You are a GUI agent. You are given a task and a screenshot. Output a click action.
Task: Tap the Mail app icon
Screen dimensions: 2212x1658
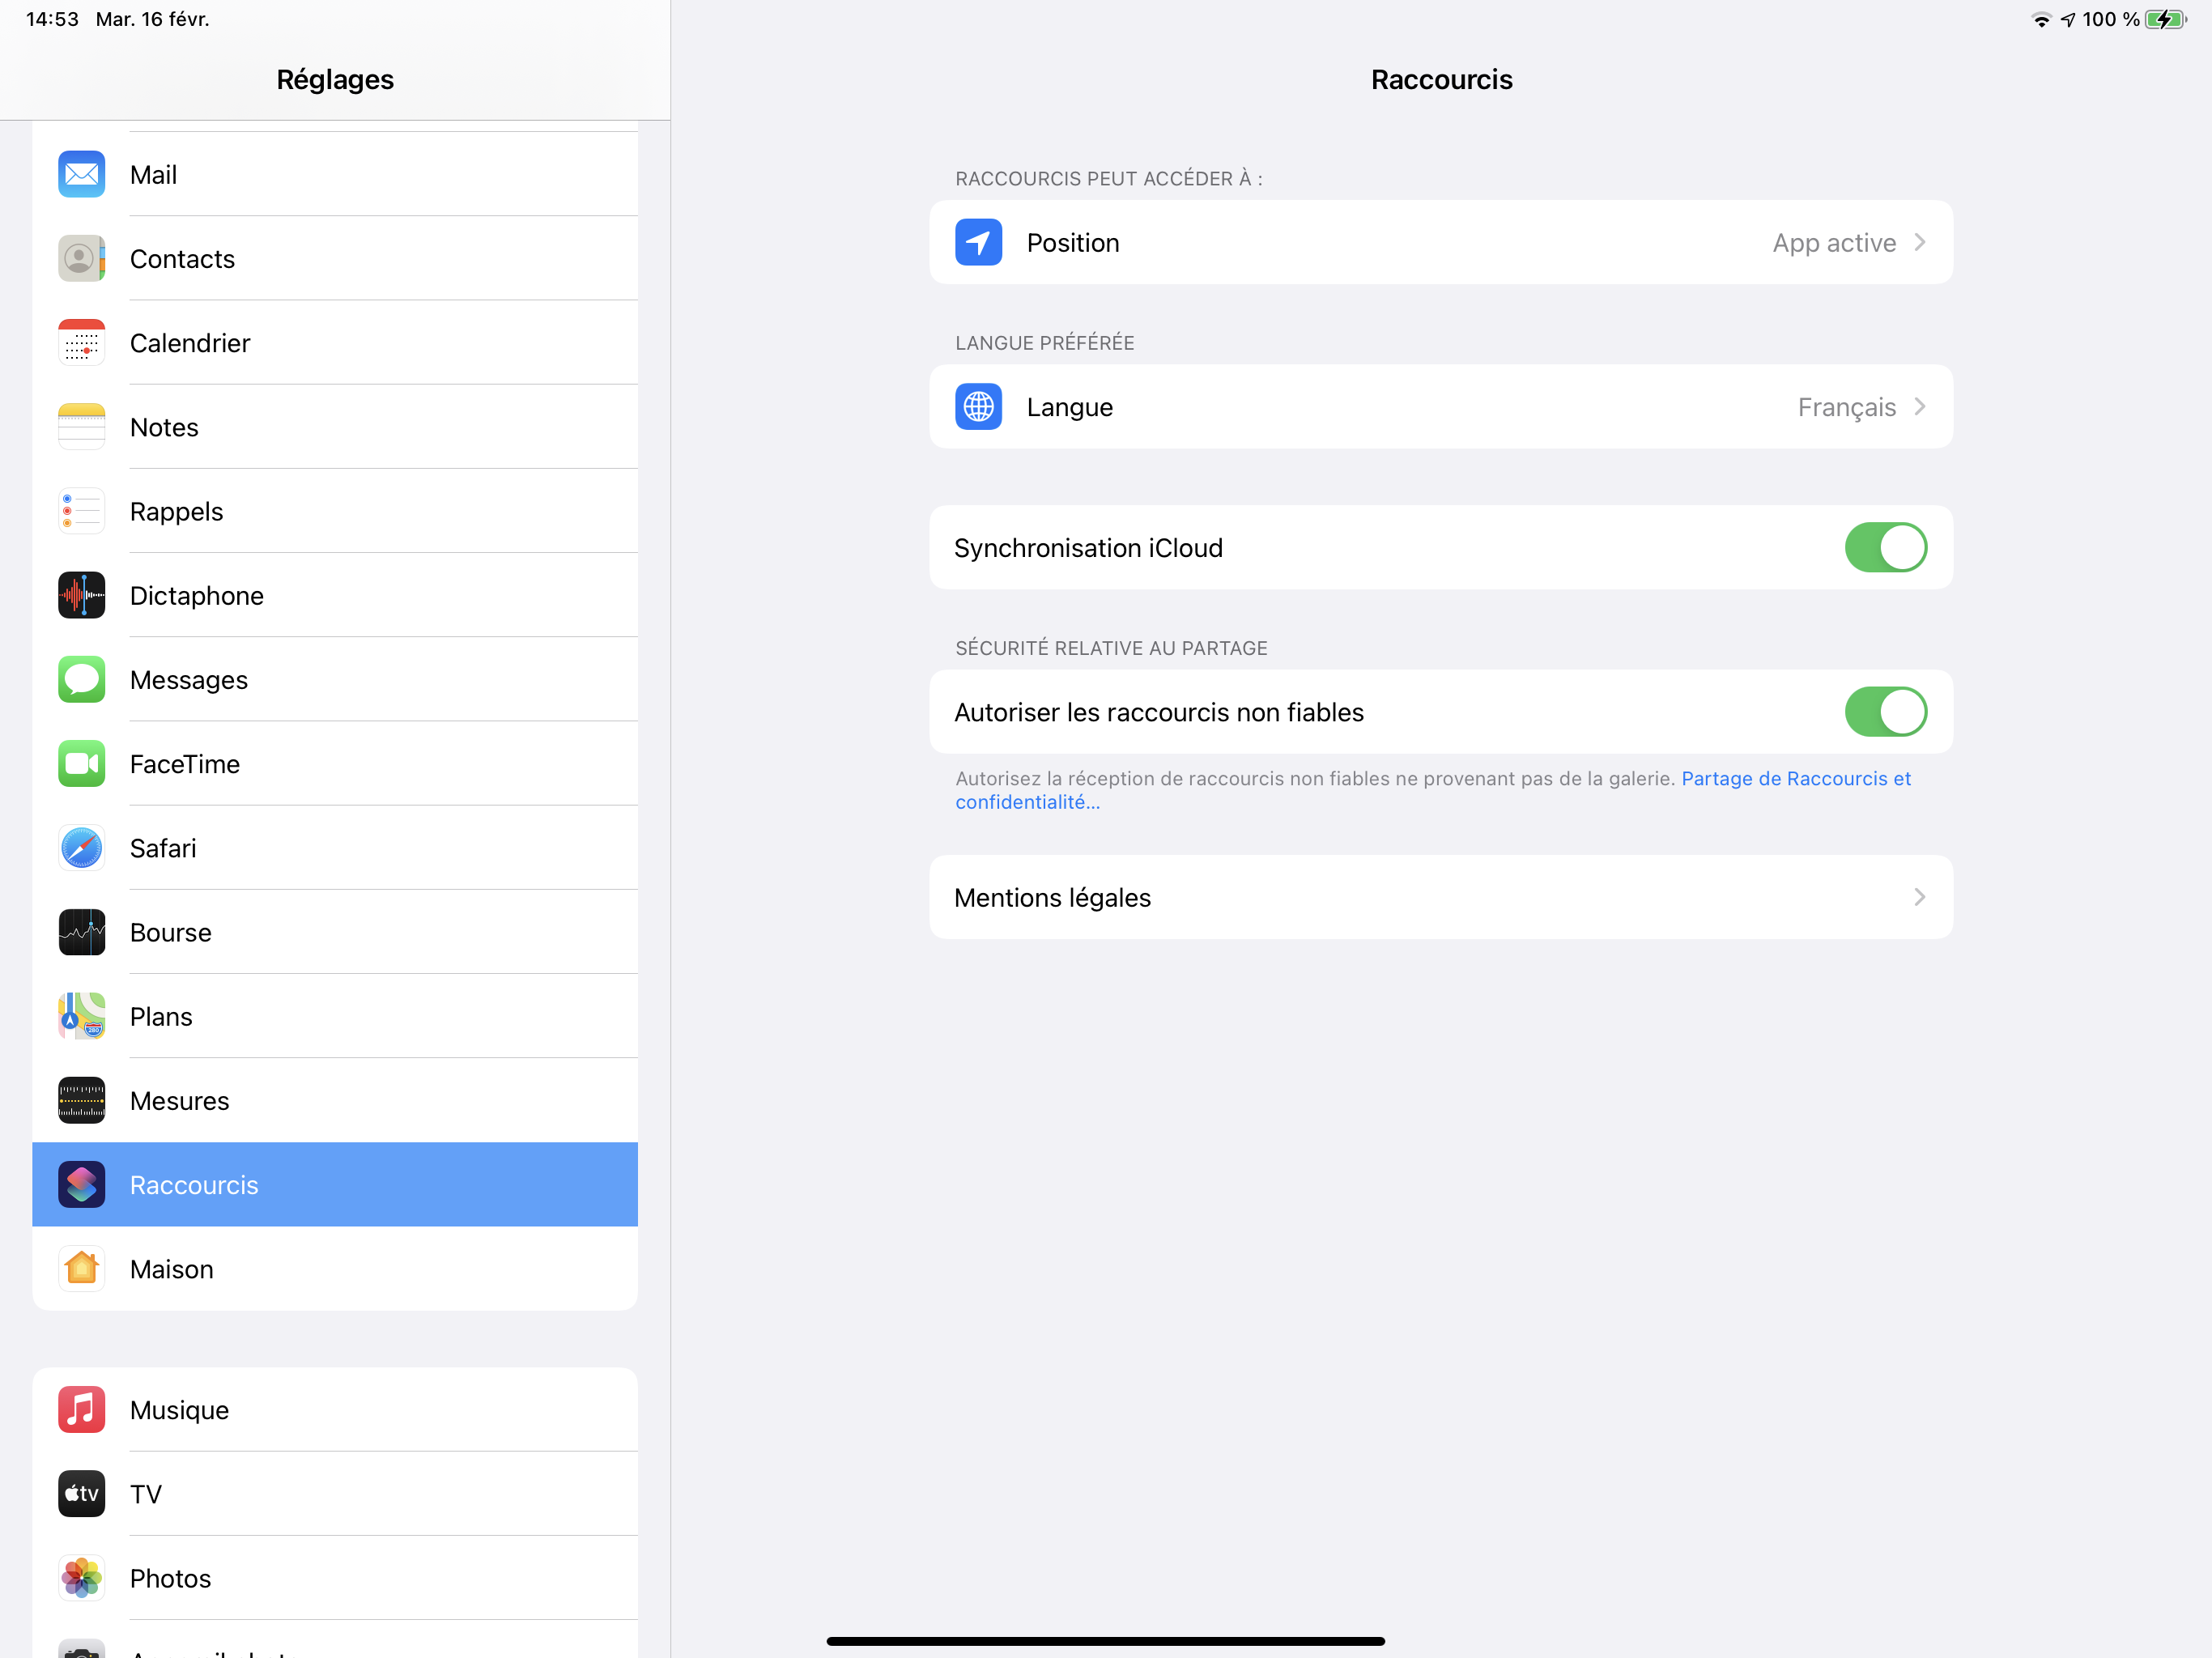click(x=81, y=175)
